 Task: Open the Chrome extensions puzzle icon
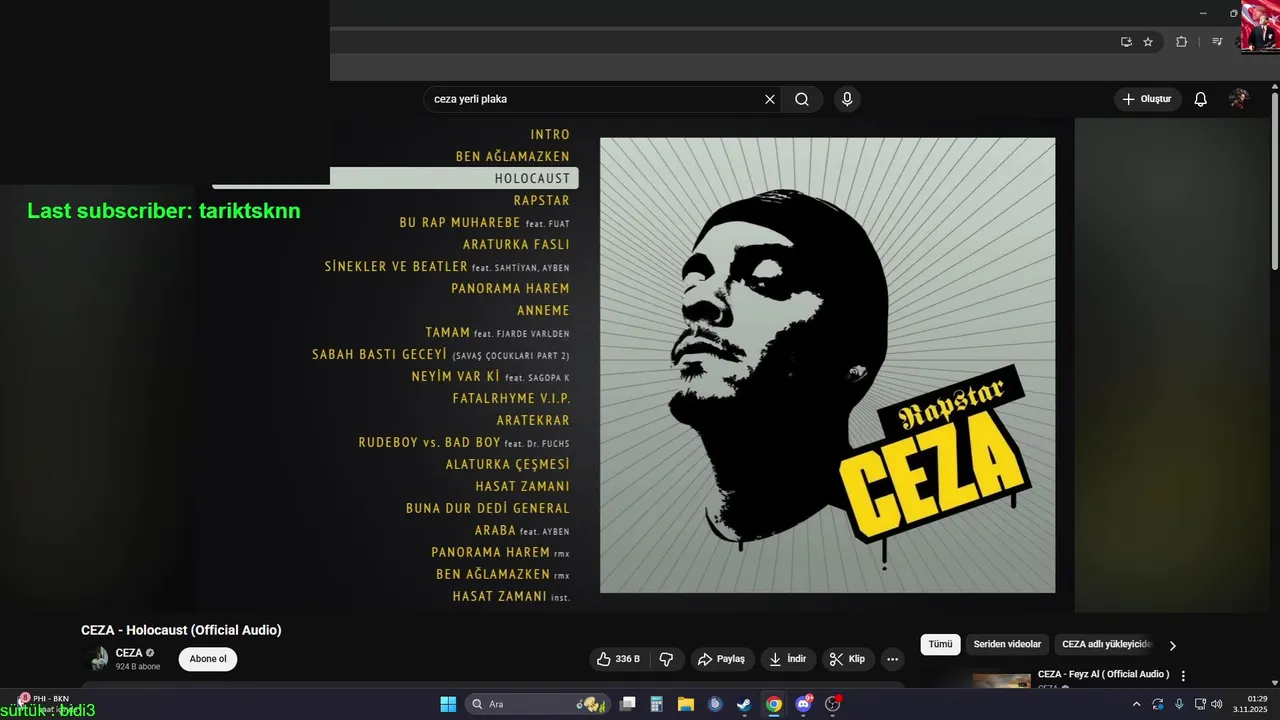[x=1181, y=42]
